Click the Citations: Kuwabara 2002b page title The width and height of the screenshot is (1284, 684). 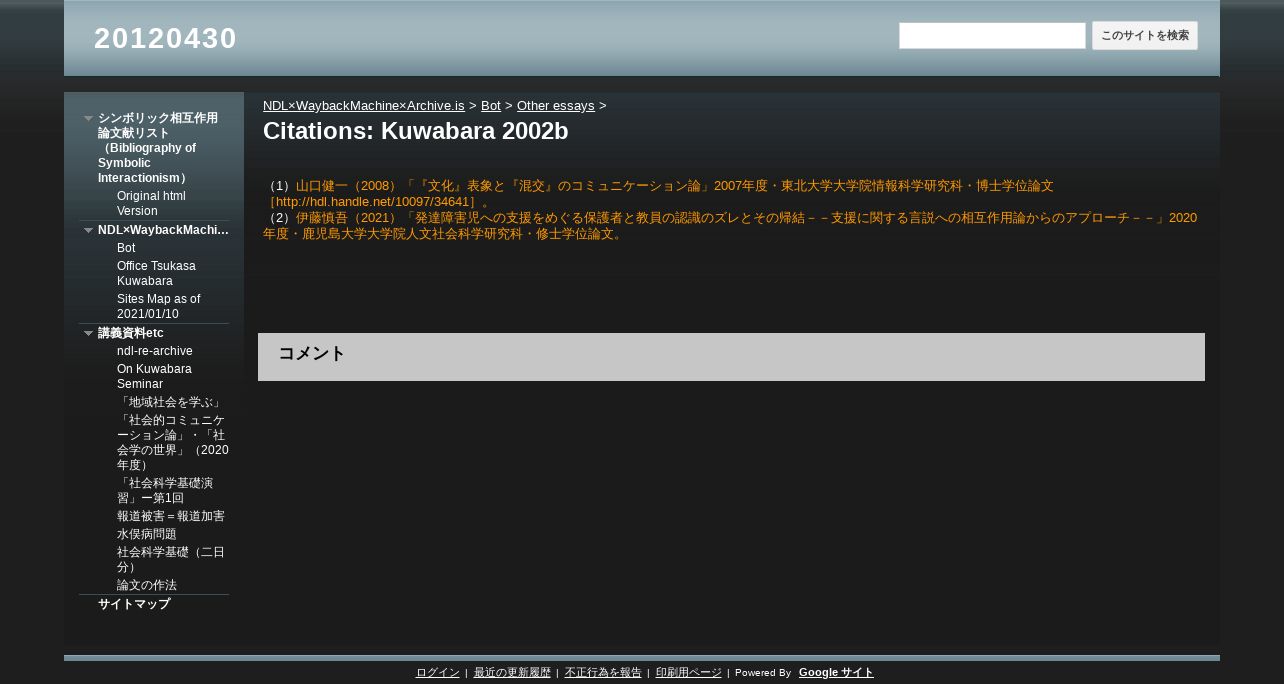click(x=416, y=131)
